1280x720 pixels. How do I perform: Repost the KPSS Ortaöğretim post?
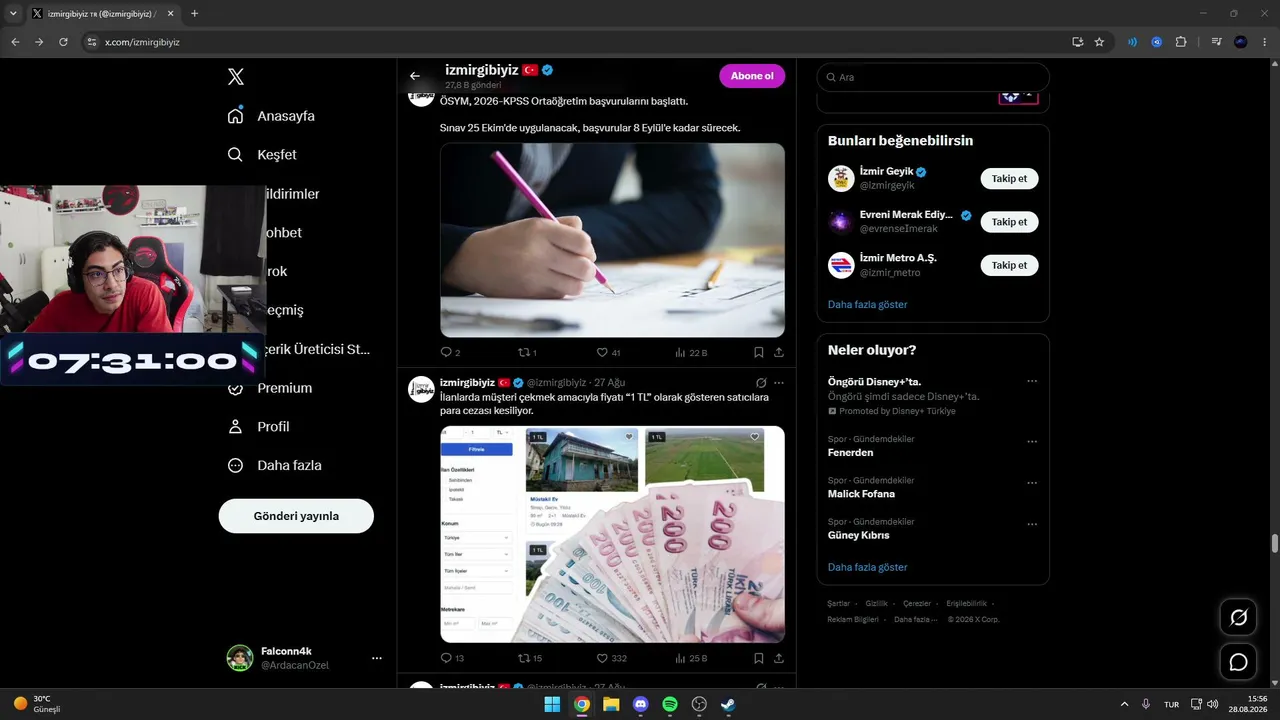pos(523,353)
